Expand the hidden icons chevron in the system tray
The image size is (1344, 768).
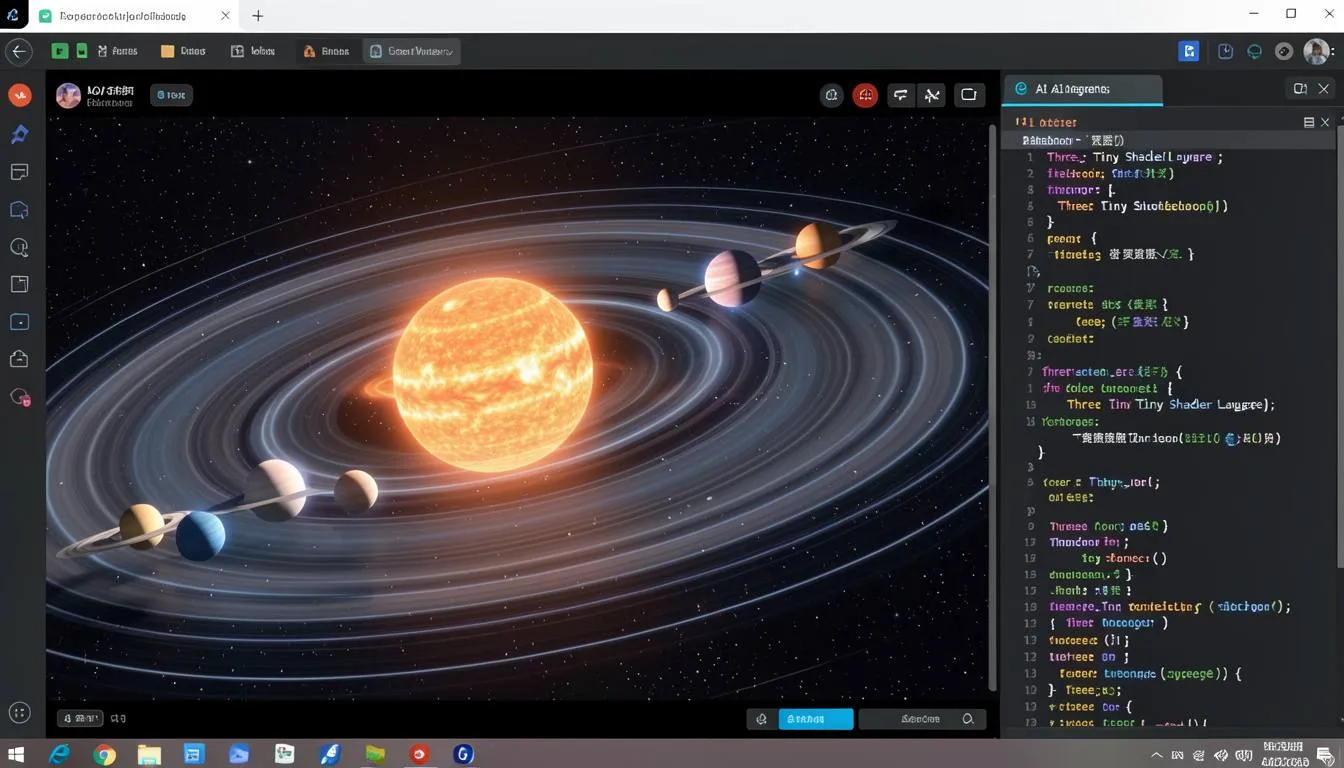[x=1155, y=755]
